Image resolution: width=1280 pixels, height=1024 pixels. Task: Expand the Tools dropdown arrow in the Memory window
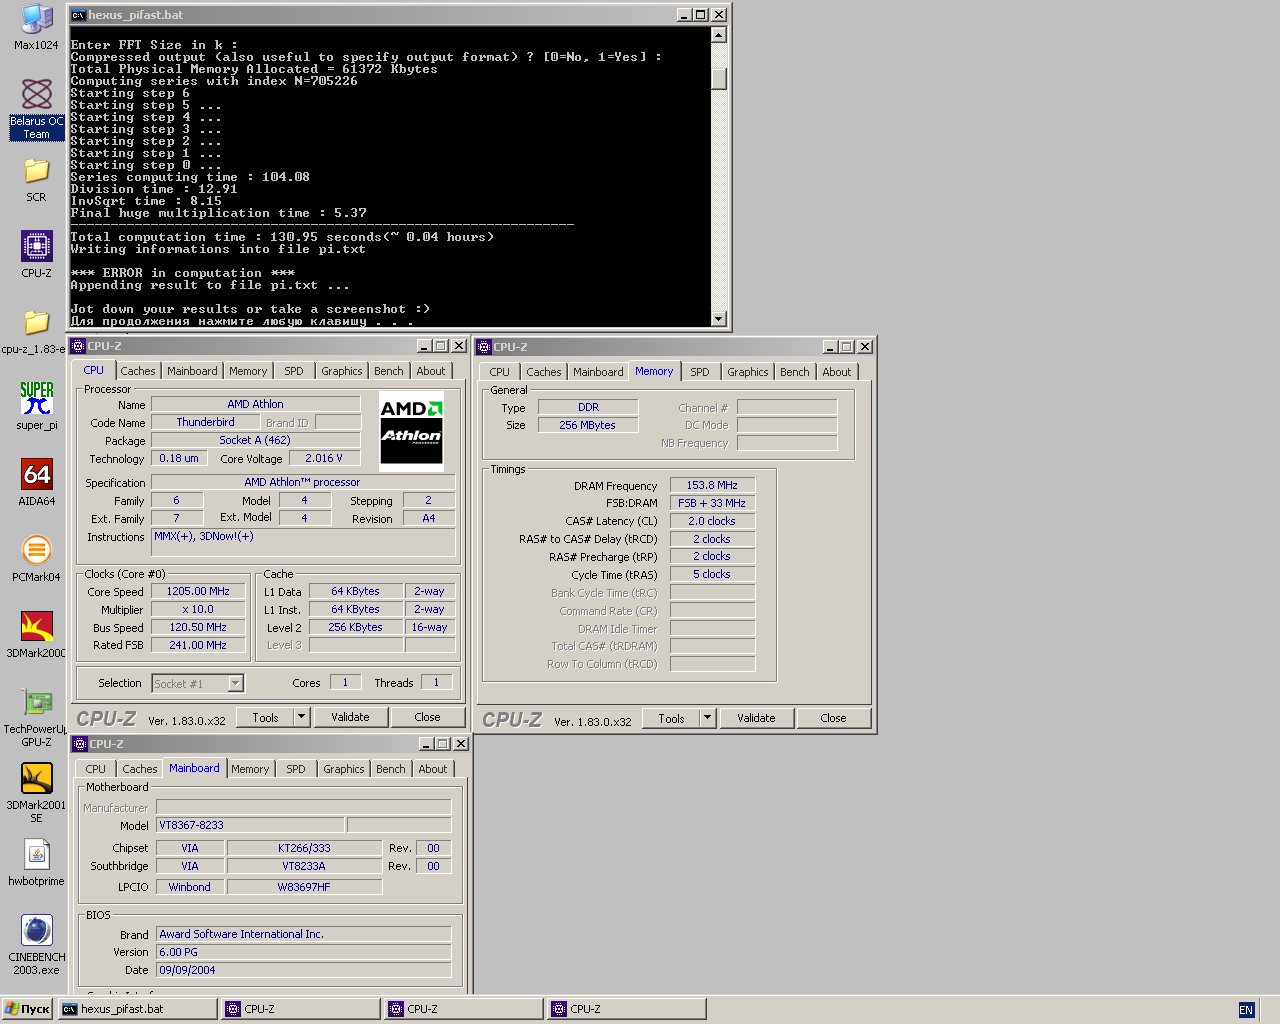(708, 718)
